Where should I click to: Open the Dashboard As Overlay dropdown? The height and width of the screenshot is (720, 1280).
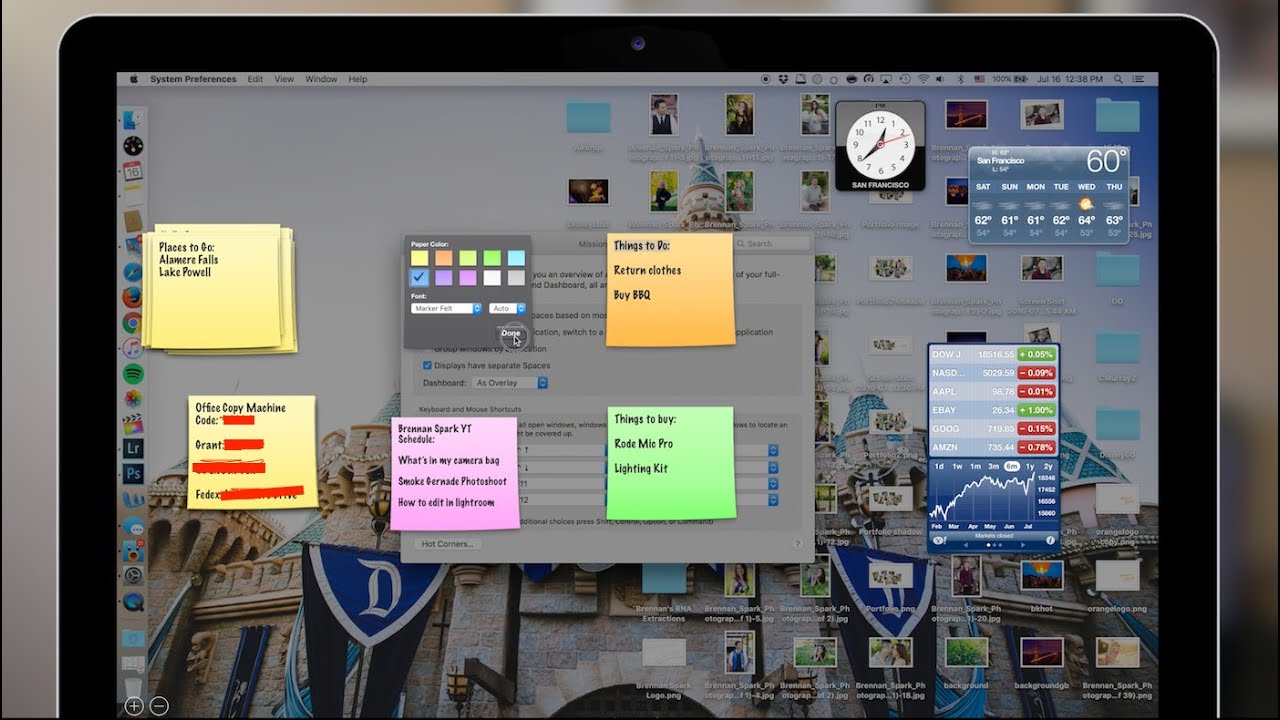click(509, 383)
